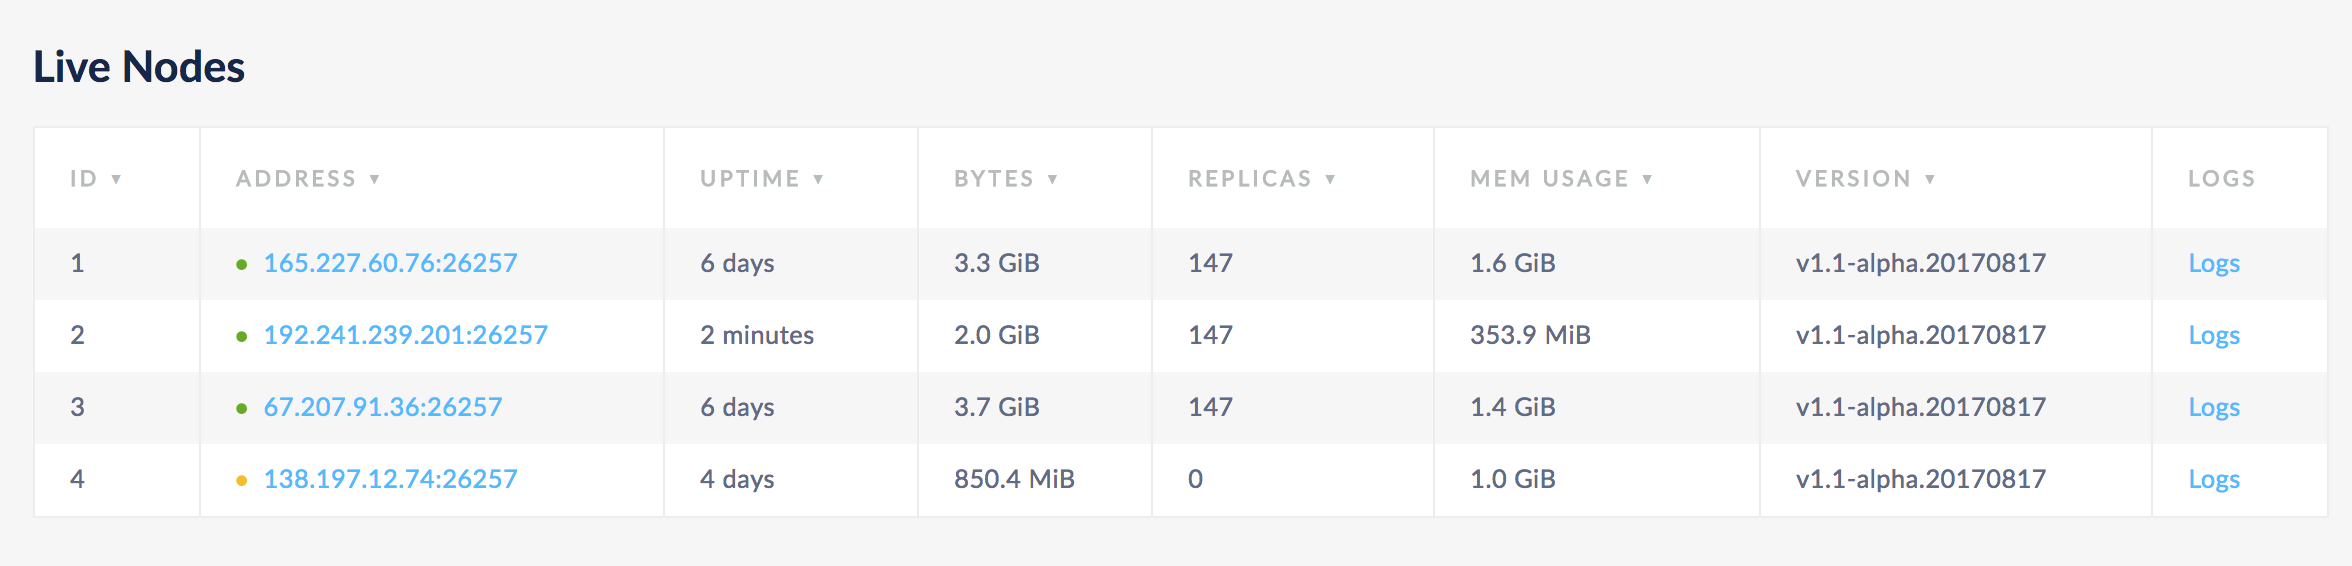The image size is (2352, 566).
Task: Sort nodes by Address column arrow
Action: (x=374, y=179)
